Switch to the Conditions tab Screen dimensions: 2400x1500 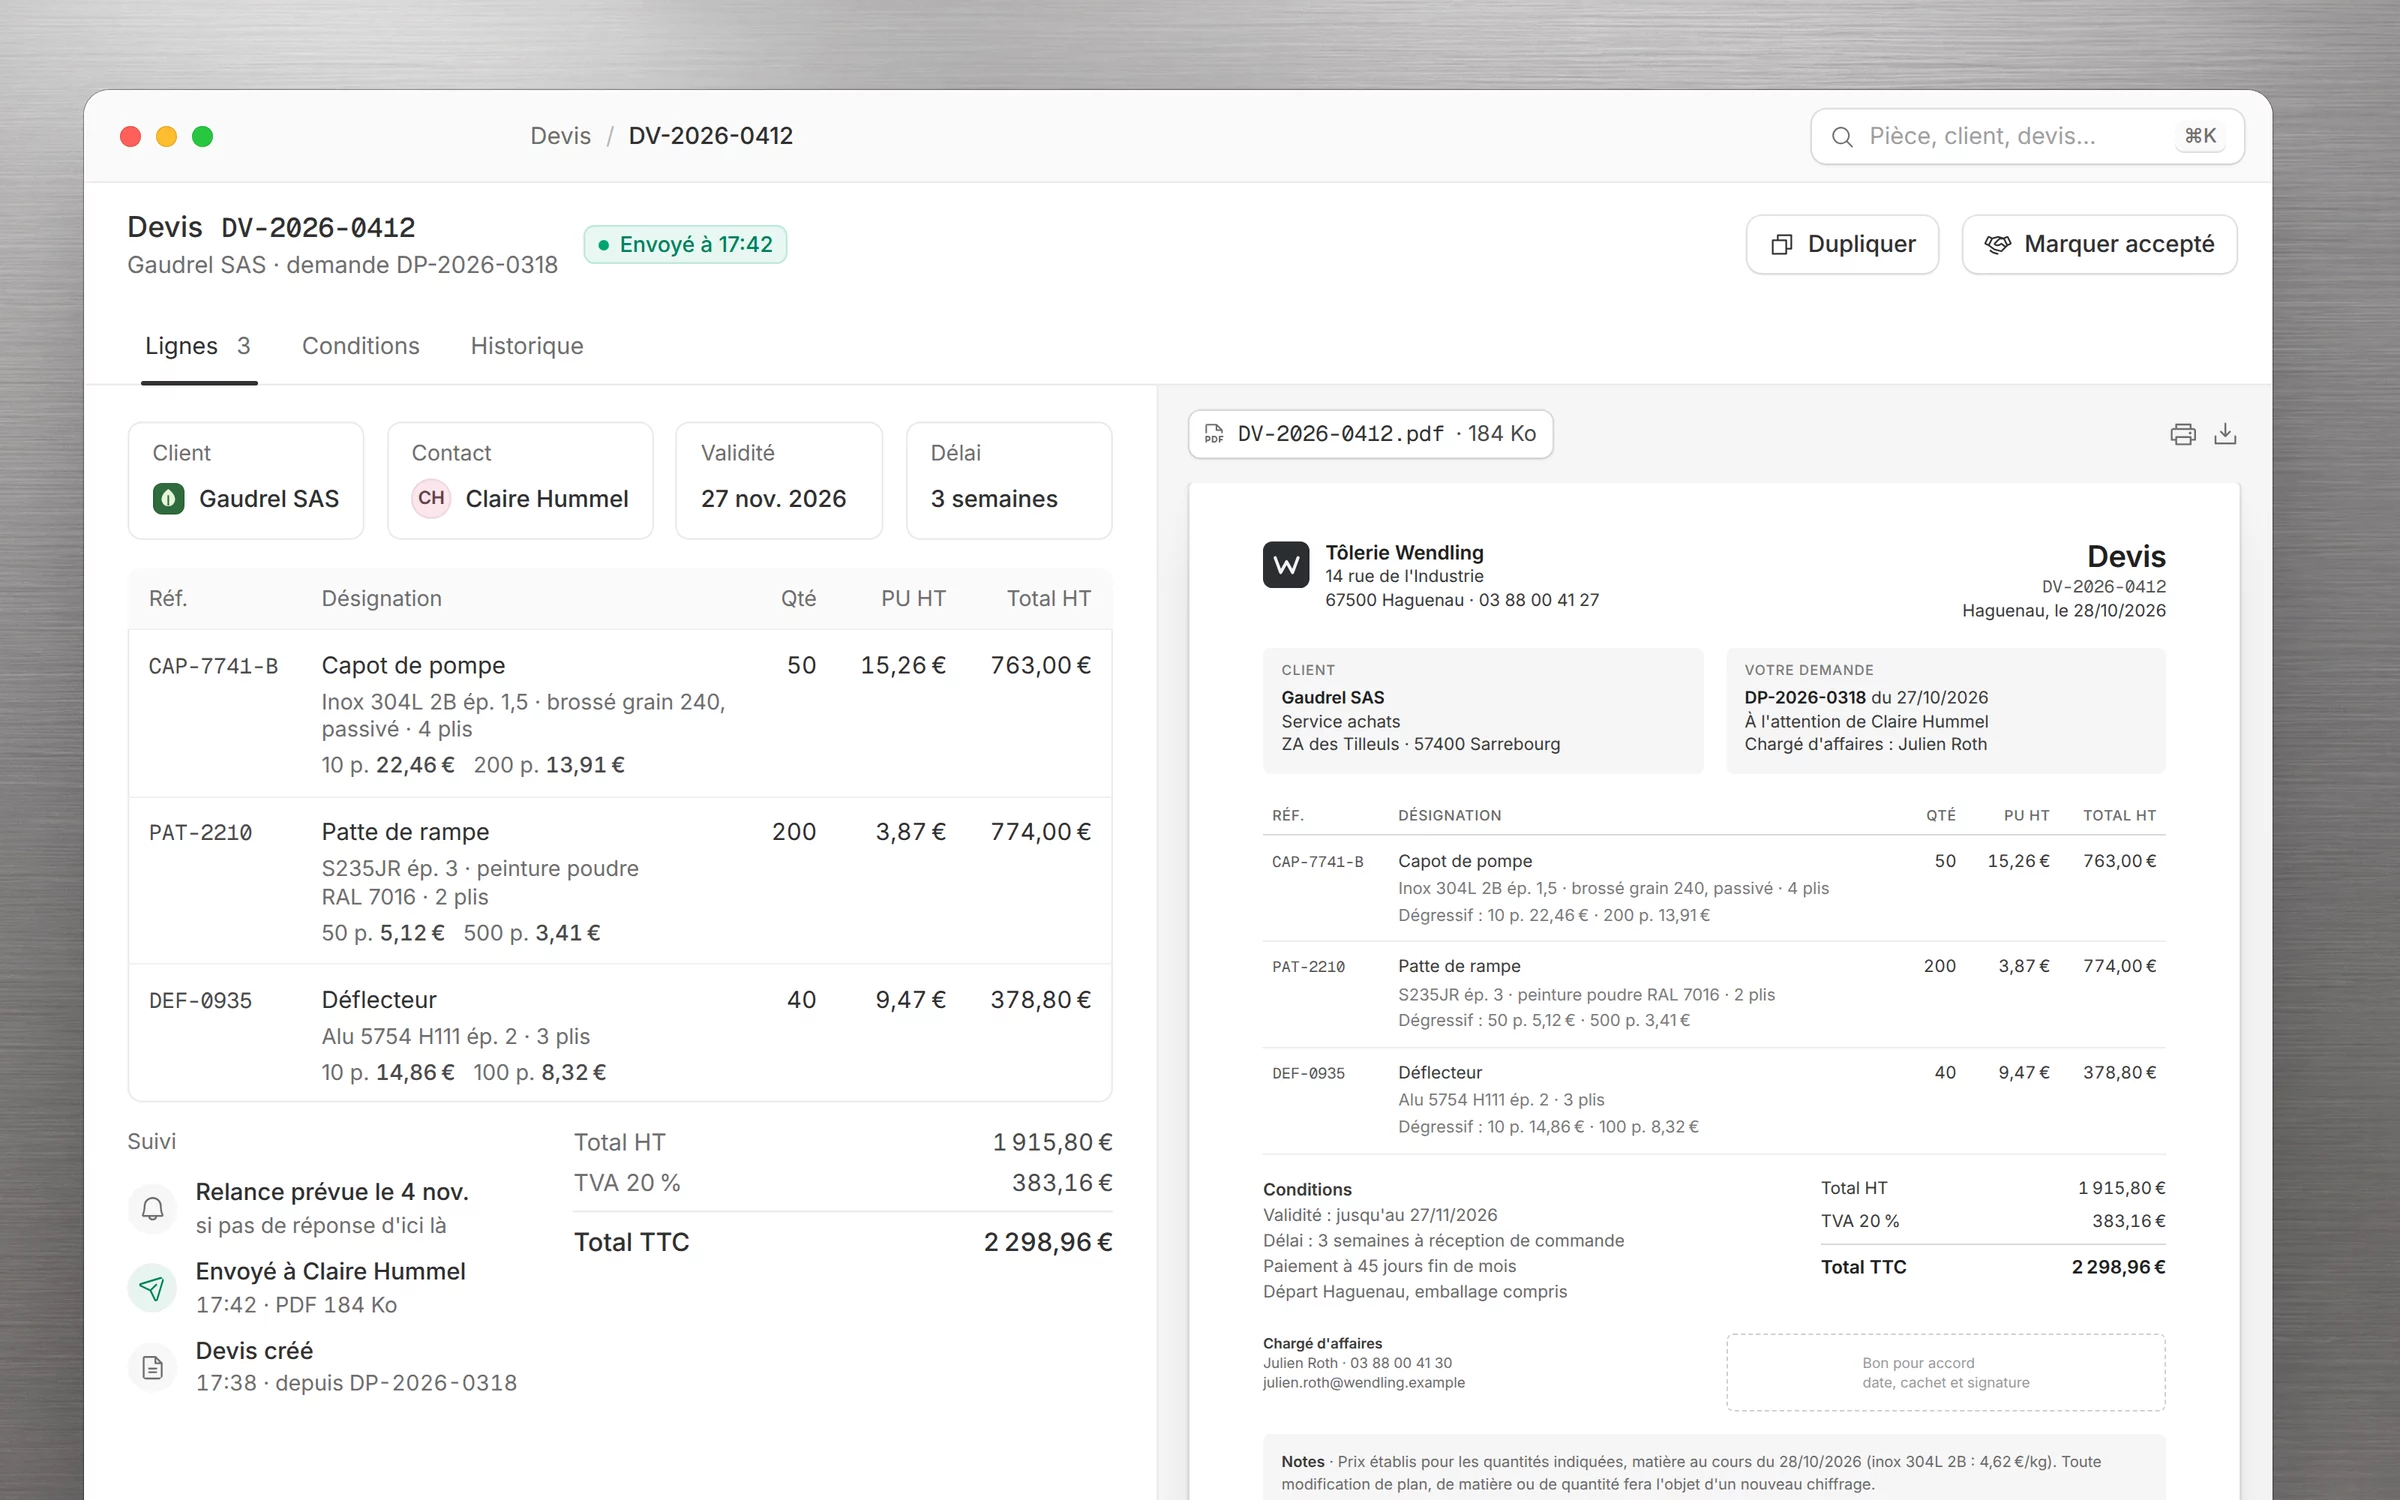[x=361, y=346]
